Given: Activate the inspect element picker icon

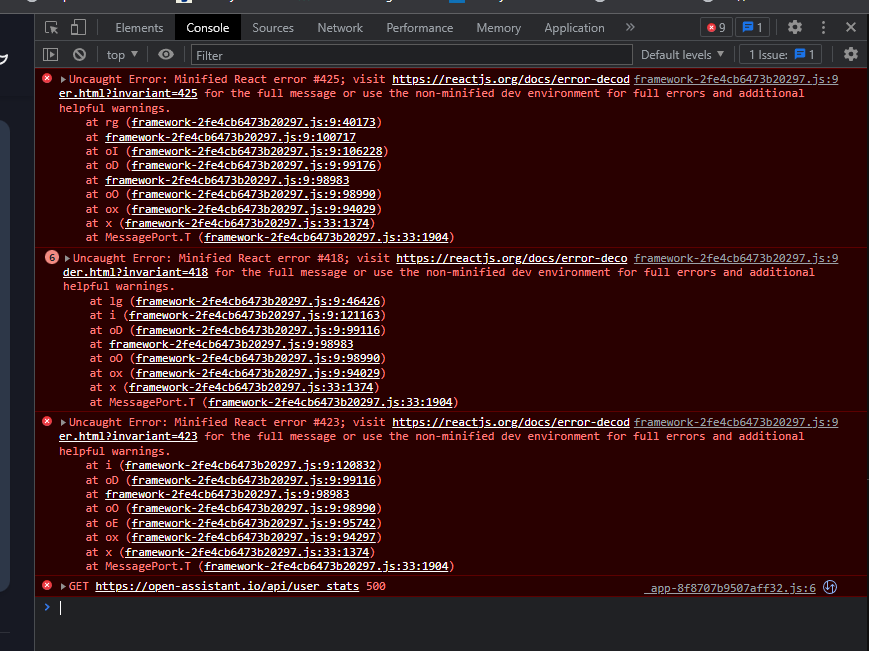Looking at the screenshot, I should click(52, 28).
